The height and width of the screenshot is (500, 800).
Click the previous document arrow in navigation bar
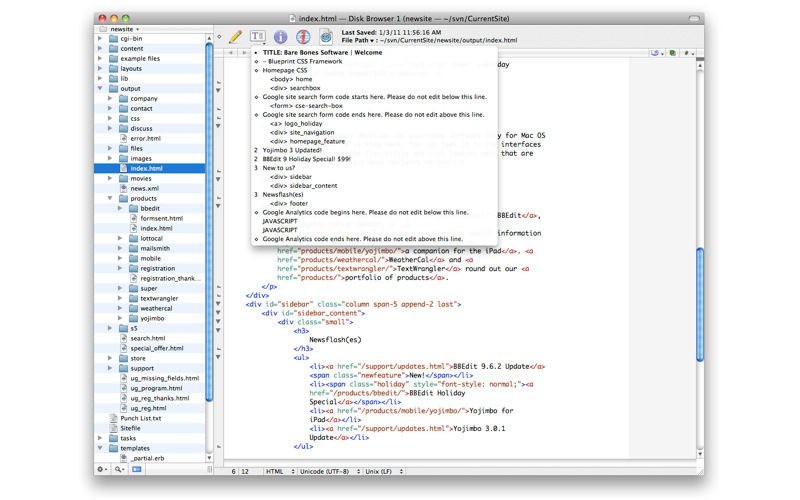click(x=231, y=53)
